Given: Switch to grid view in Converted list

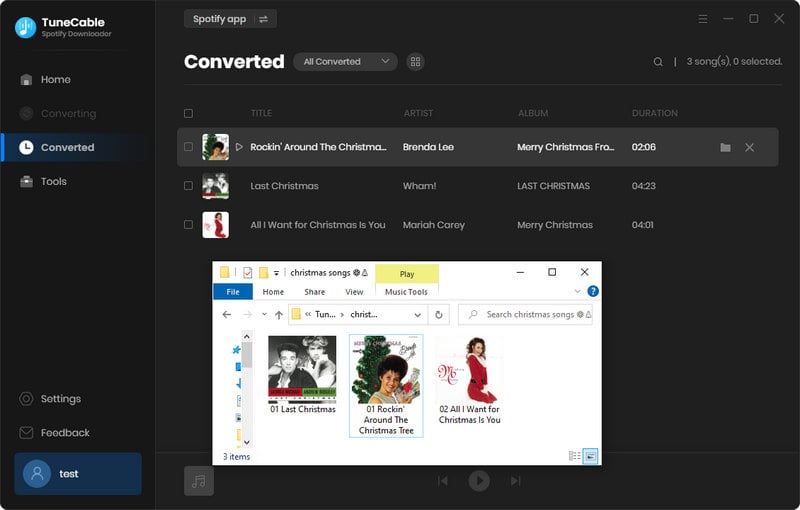Looking at the screenshot, I should (x=415, y=62).
